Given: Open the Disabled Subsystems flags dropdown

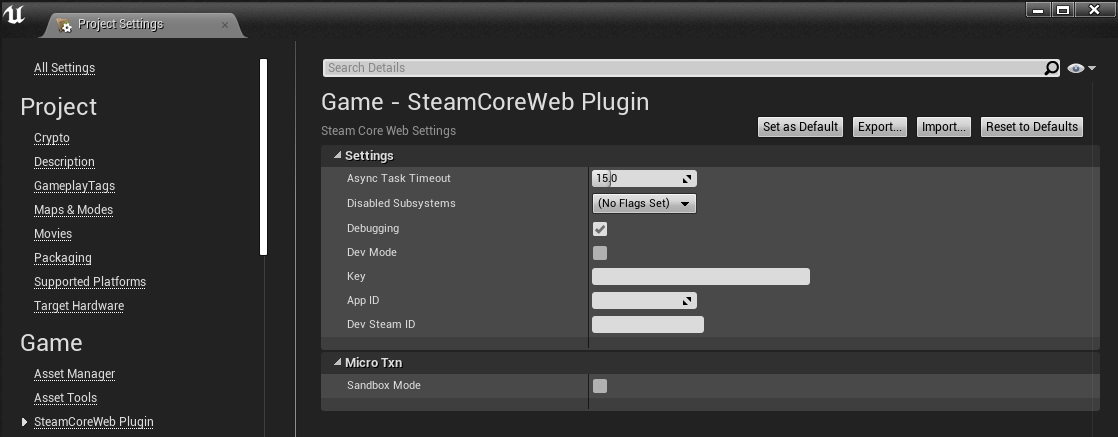Looking at the screenshot, I should [644, 203].
